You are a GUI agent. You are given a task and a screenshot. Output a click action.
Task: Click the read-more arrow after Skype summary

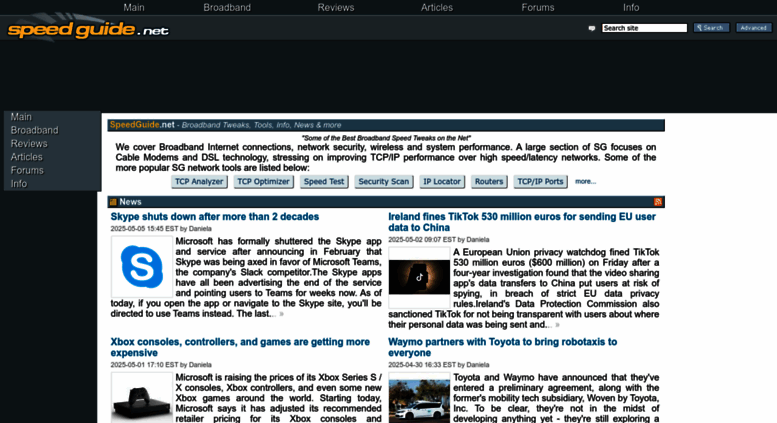point(281,314)
